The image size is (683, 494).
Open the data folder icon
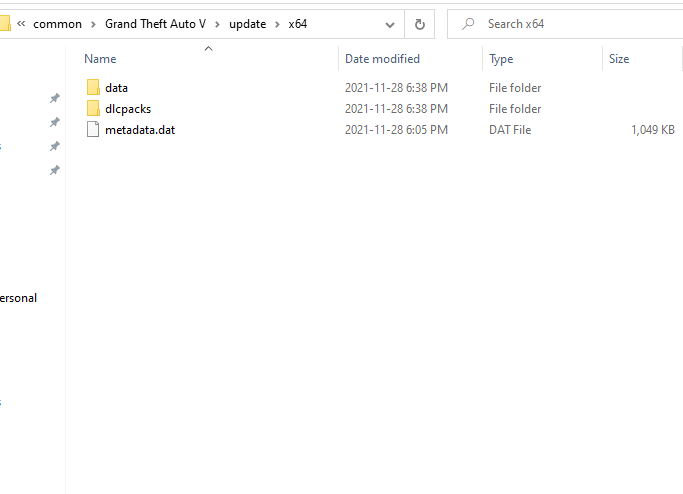point(93,88)
